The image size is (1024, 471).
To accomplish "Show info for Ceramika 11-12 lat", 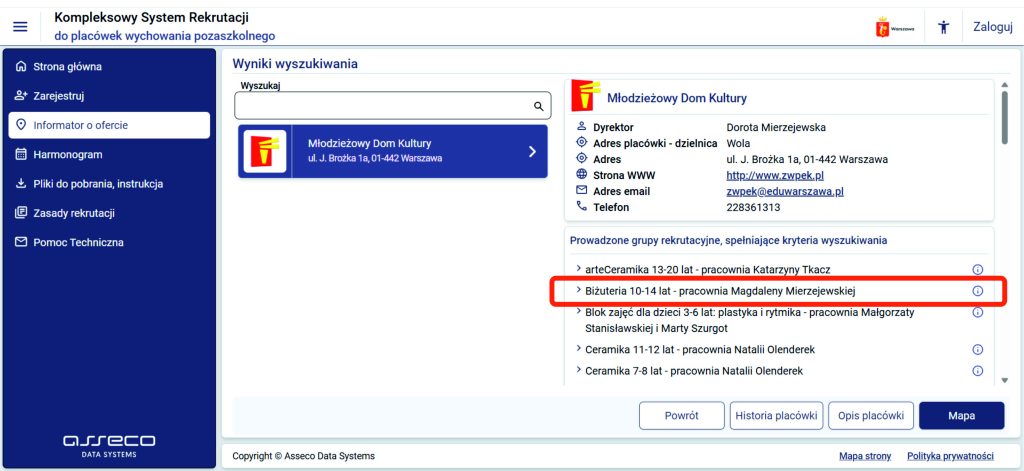I will pos(978,349).
